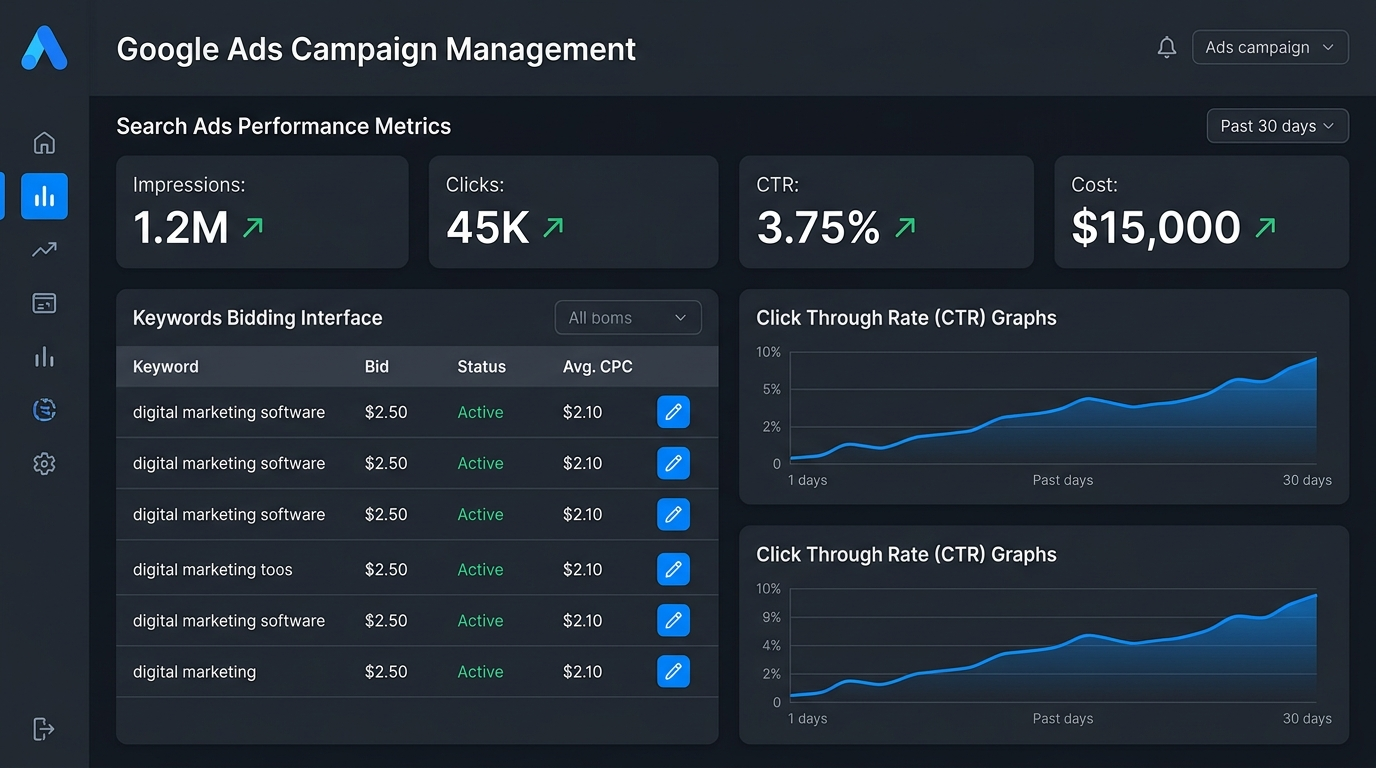Select the Impressions 1.2M metric card
The image size is (1376, 768).
[262, 212]
